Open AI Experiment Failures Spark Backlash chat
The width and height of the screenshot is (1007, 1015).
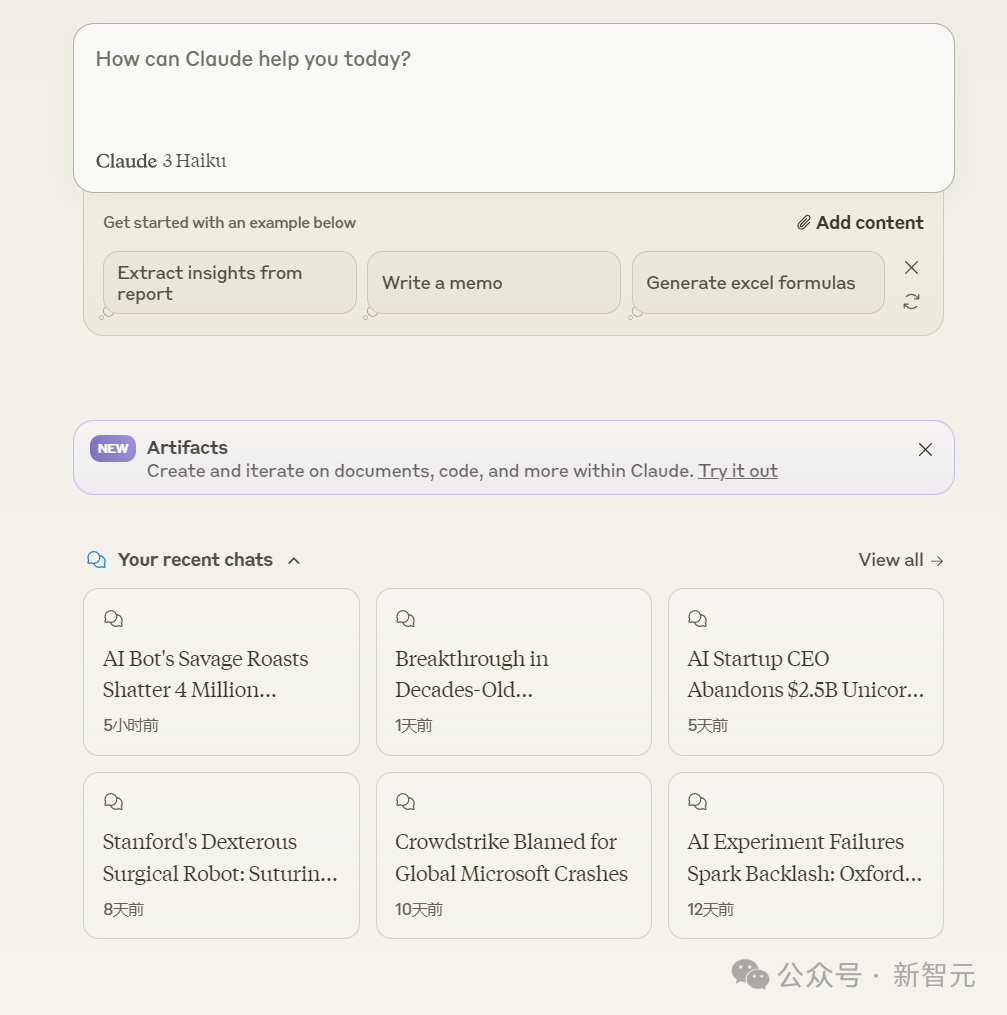point(806,855)
